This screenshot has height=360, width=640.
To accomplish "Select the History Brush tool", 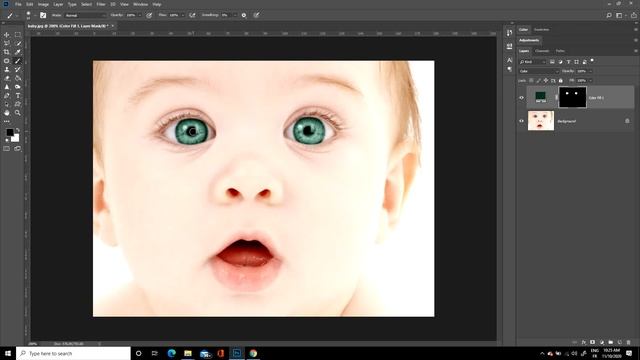I will point(18,69).
